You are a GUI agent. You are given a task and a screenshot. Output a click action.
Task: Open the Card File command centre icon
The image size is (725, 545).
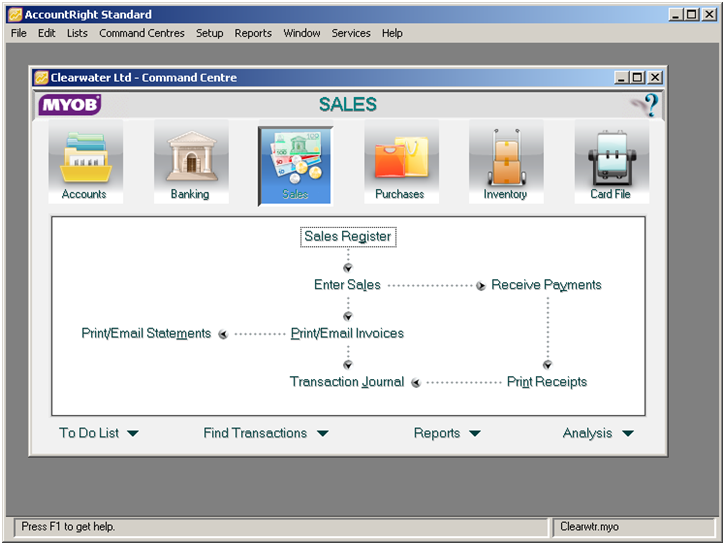611,162
